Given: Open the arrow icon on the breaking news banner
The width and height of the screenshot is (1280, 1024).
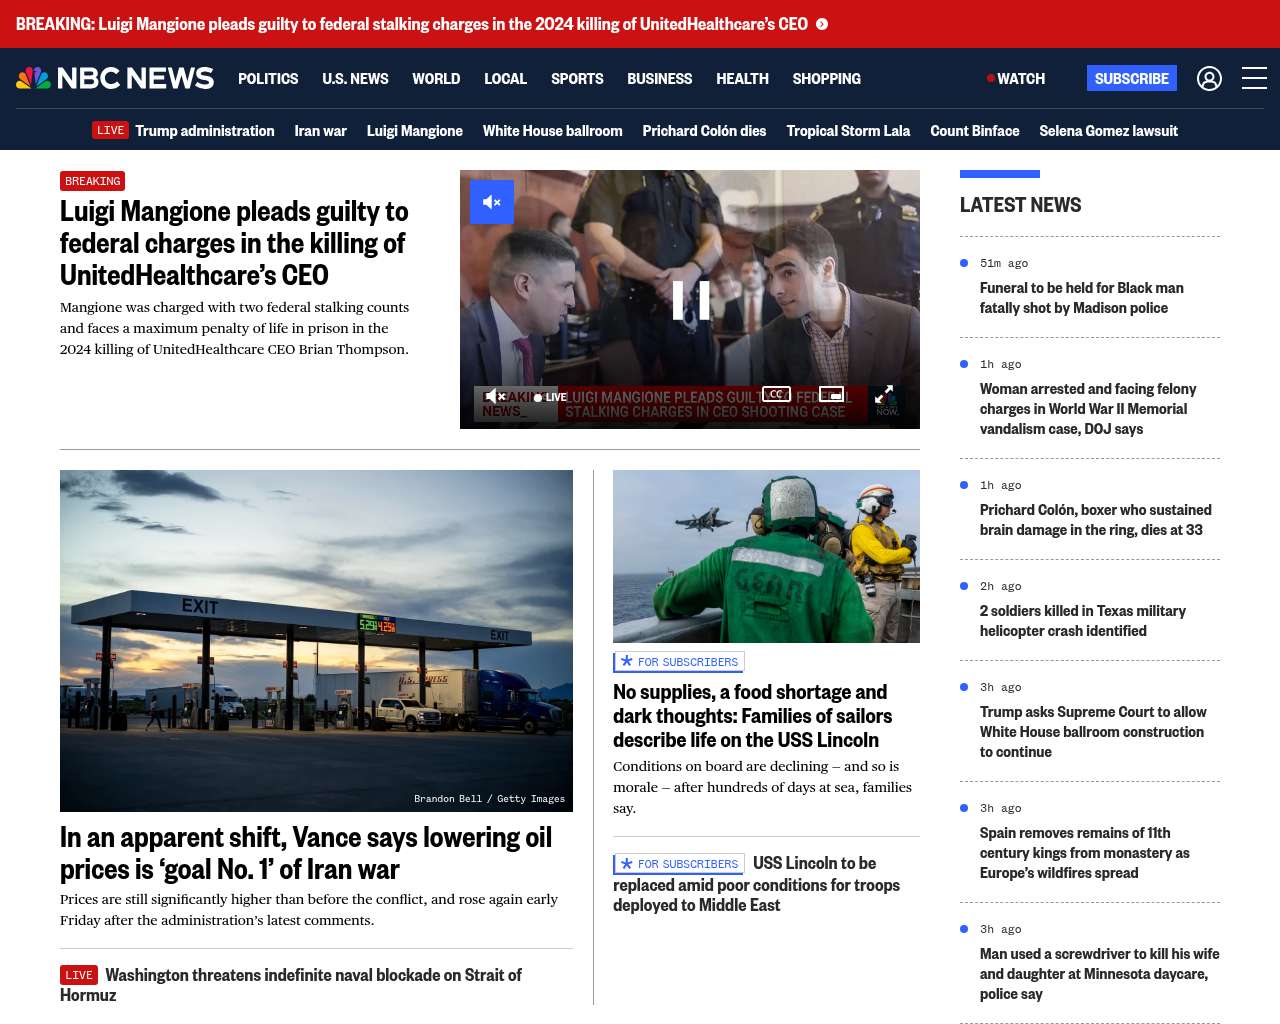Looking at the screenshot, I should tap(822, 24).
